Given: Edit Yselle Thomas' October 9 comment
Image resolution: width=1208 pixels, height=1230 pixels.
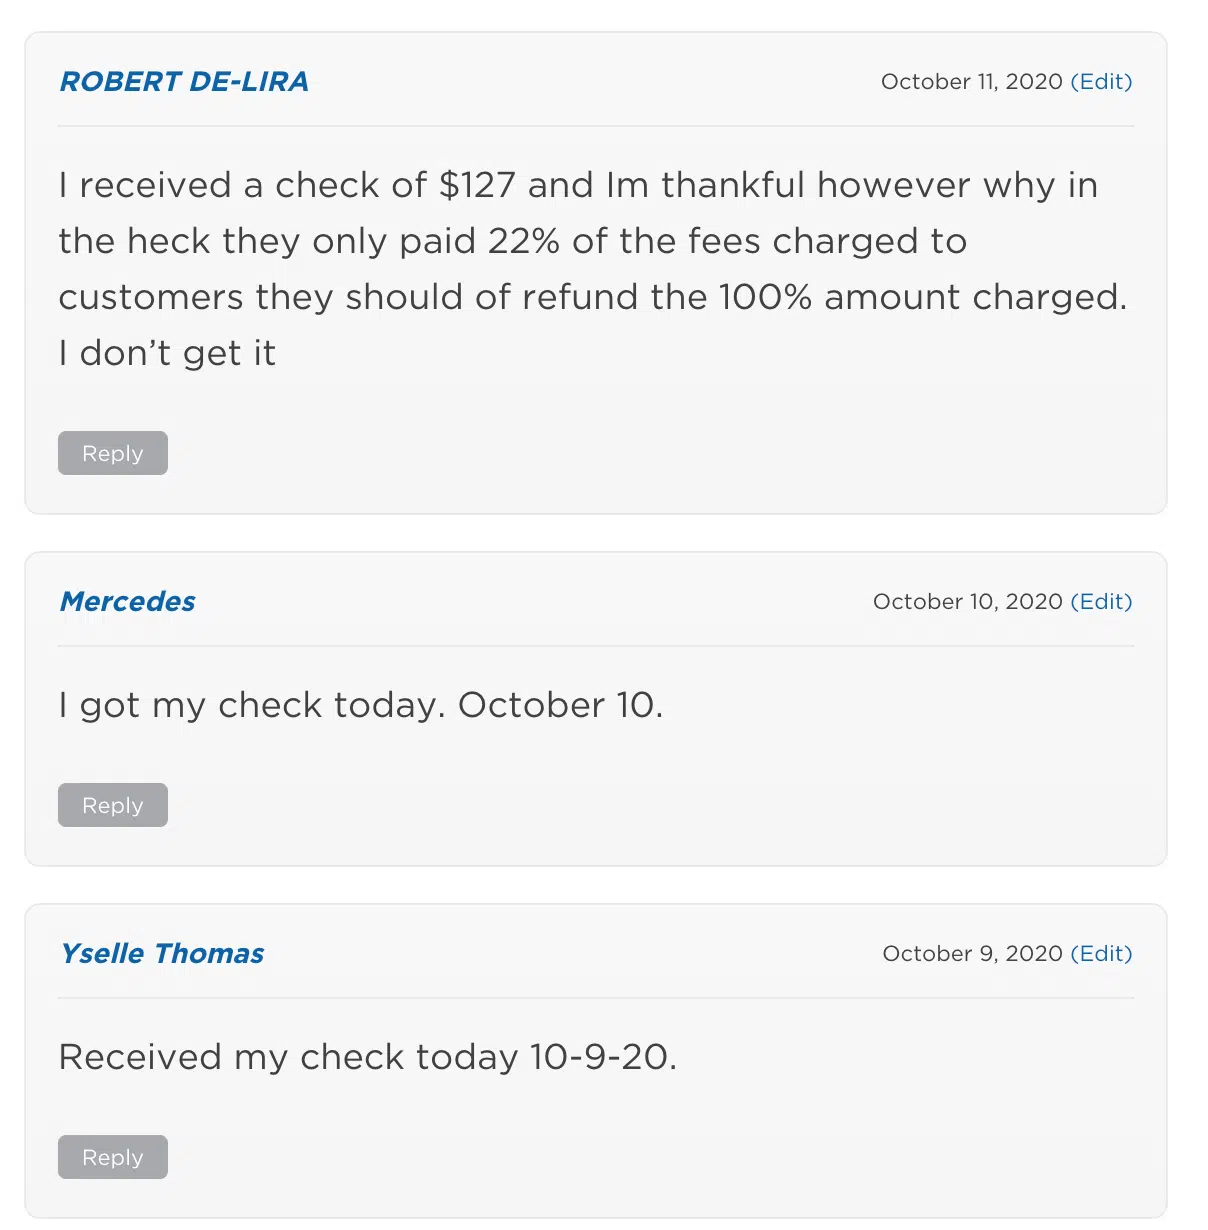Looking at the screenshot, I should coord(1103,953).
